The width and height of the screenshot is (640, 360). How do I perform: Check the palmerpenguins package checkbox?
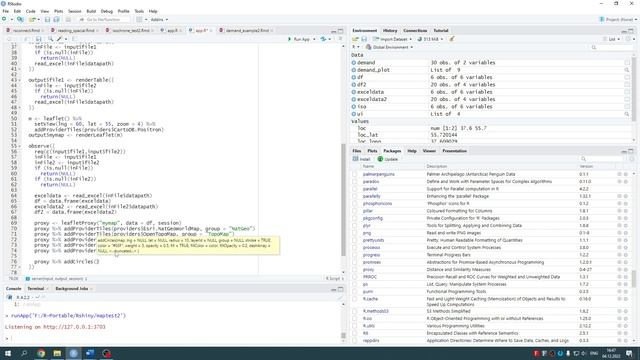tap(355, 174)
